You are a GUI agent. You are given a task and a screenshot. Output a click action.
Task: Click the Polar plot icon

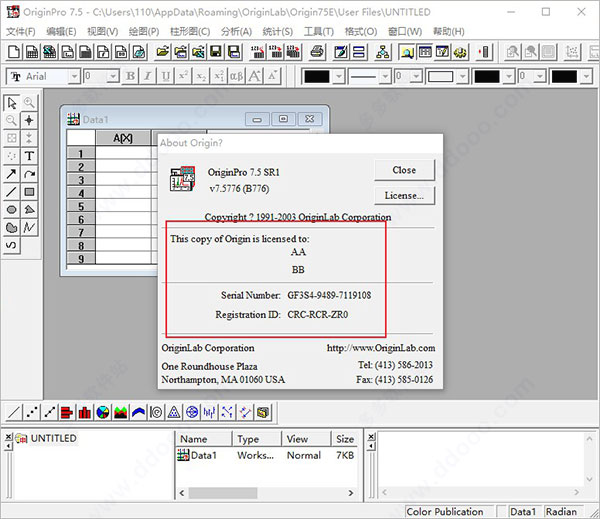point(156,412)
